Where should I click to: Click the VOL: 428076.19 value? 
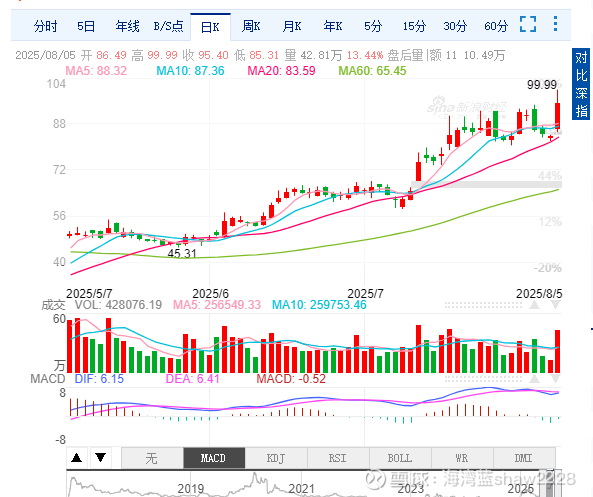click(x=118, y=305)
